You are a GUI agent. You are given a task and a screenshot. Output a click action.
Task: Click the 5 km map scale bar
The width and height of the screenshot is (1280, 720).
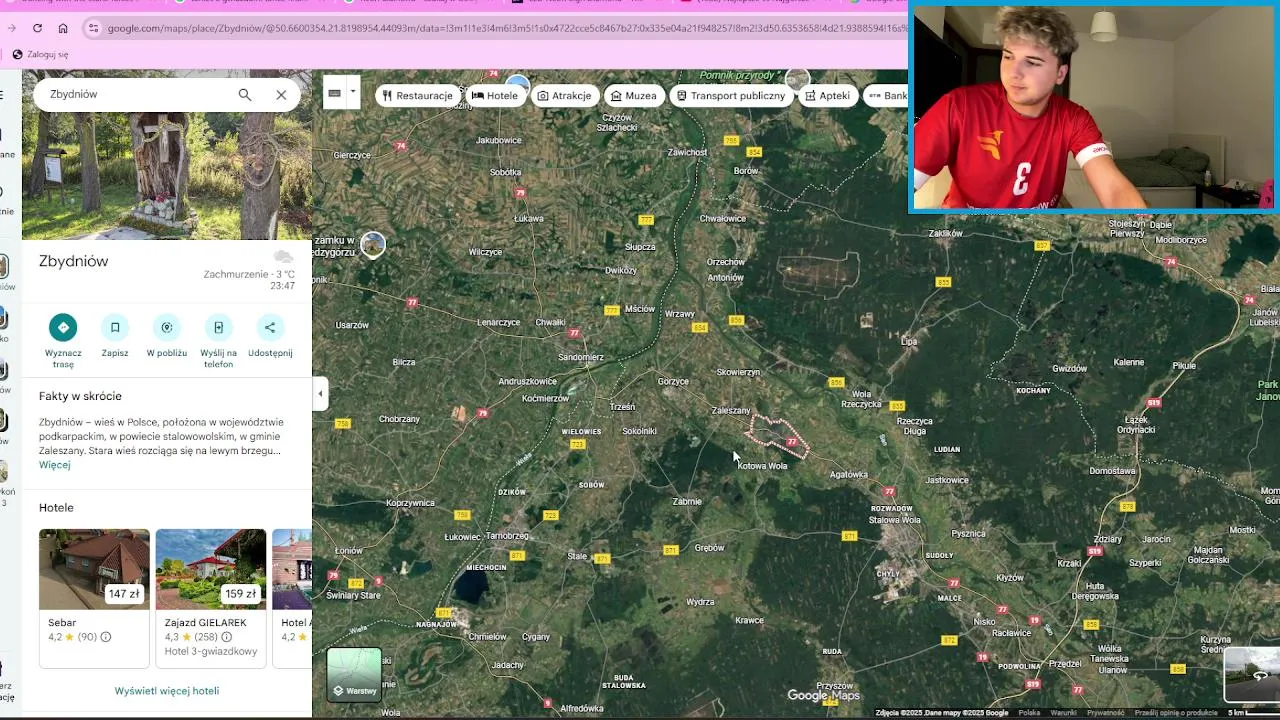pos(1252,713)
